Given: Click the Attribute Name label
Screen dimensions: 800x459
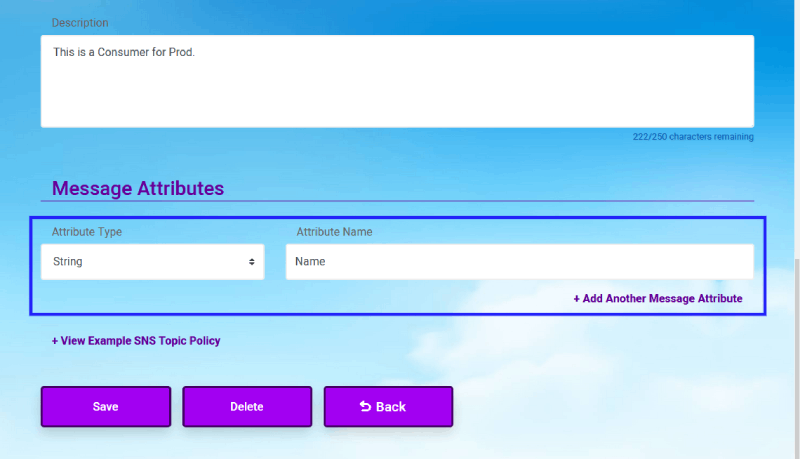Looking at the screenshot, I should point(334,232).
